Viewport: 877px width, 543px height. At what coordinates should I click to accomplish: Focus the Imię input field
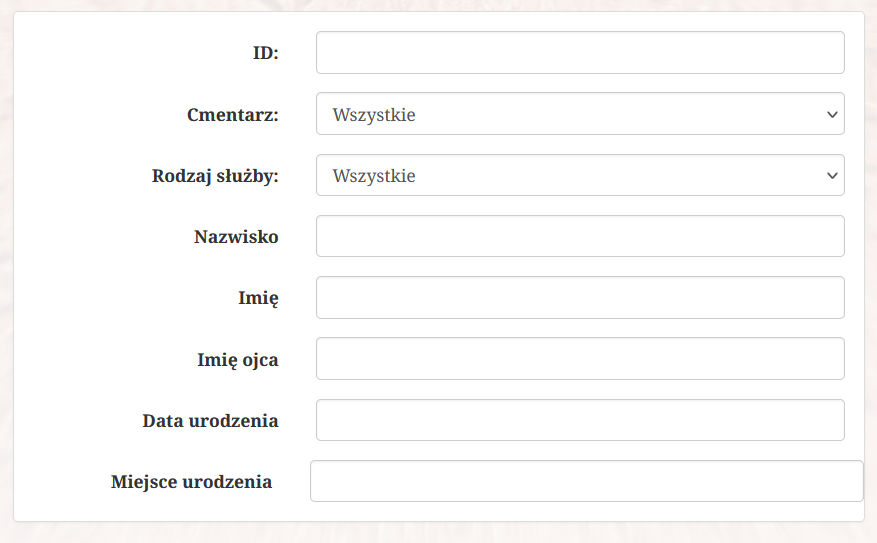tap(580, 298)
